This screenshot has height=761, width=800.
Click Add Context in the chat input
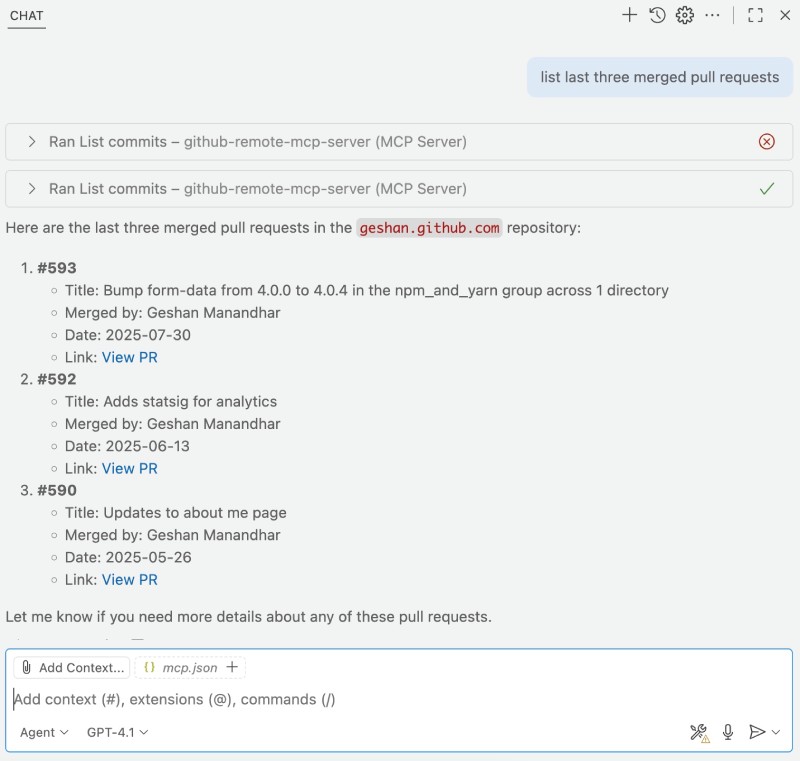click(73, 667)
